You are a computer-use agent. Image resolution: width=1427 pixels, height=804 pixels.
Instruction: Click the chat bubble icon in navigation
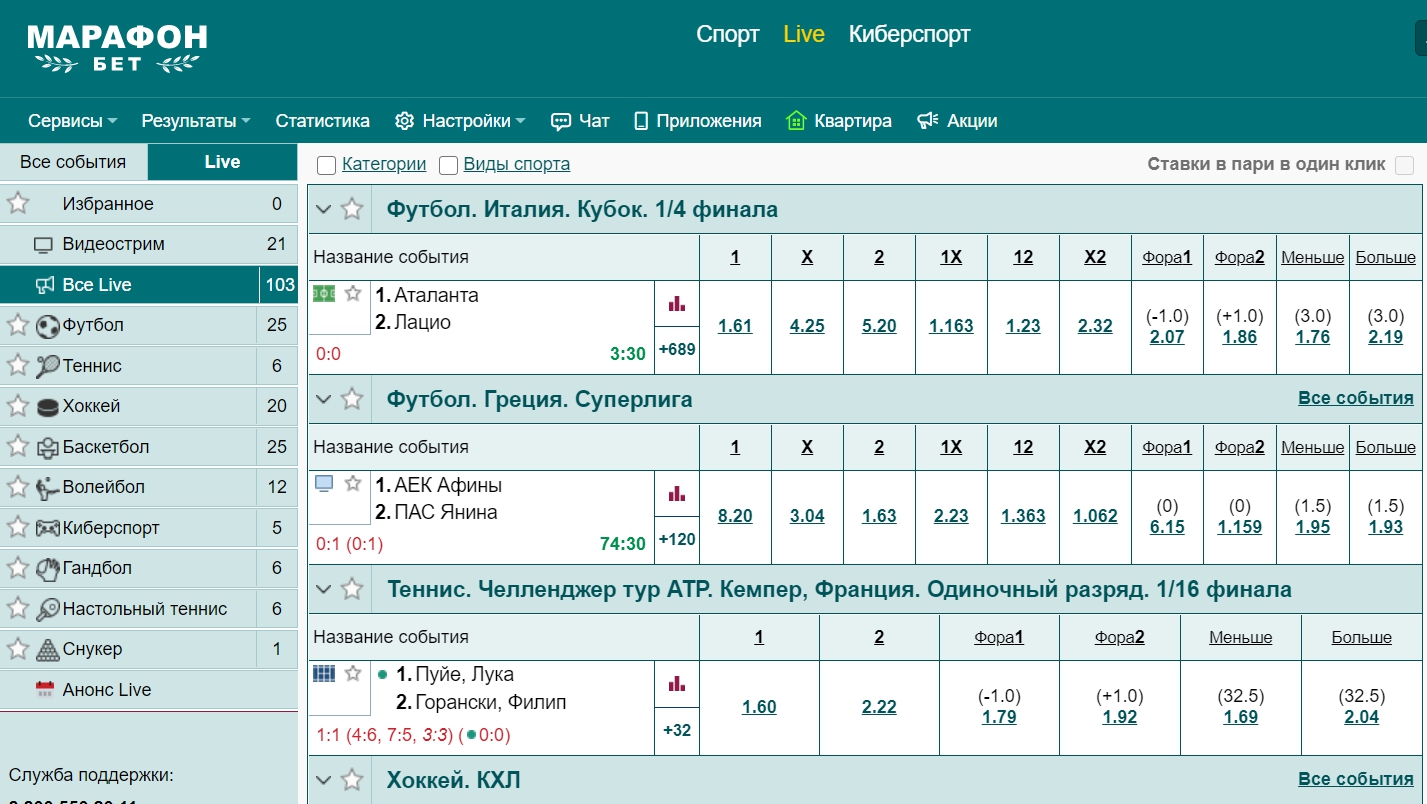[x=561, y=121]
